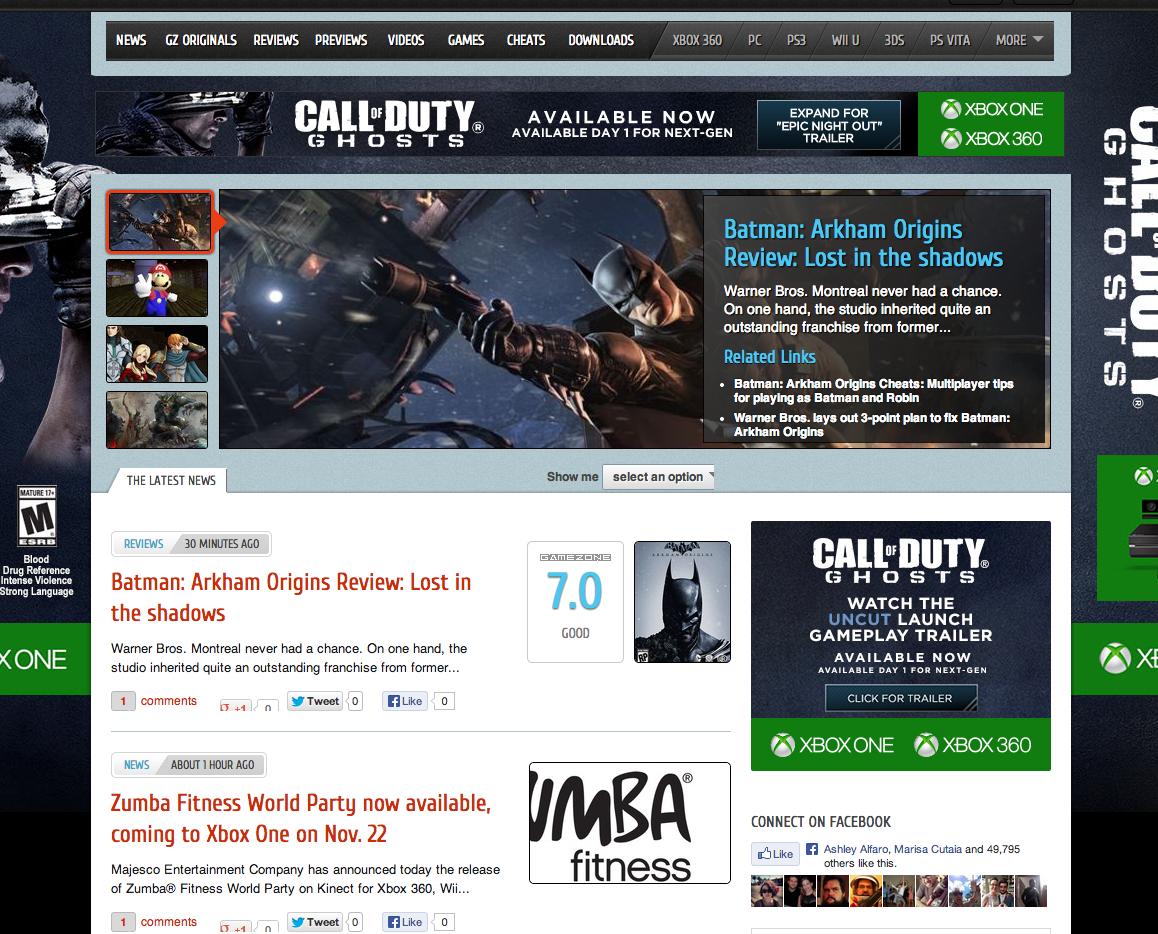
Task: Open the 'select an option' dropdown
Action: click(658, 477)
